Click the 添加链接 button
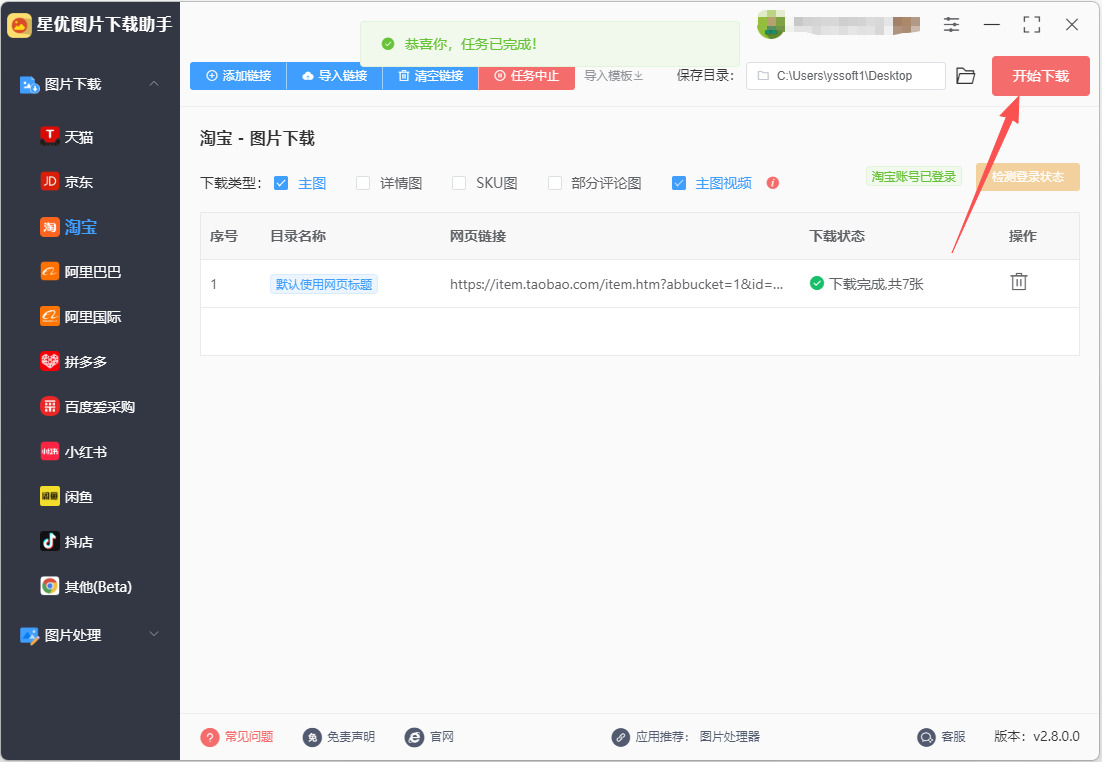 [x=238, y=76]
